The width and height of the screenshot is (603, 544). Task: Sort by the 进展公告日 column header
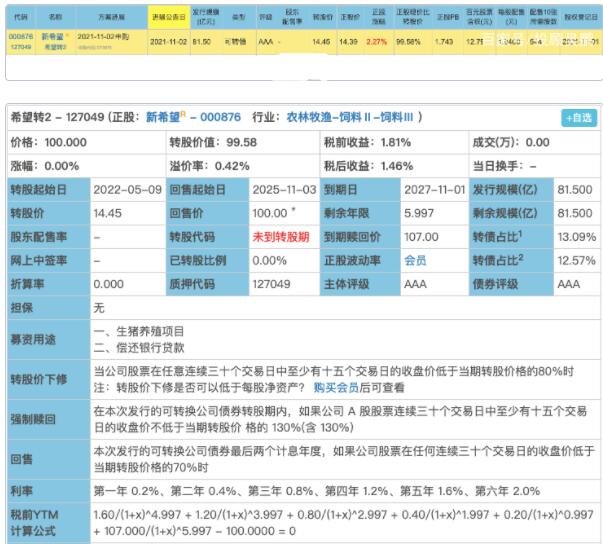pyautogui.click(x=168, y=17)
